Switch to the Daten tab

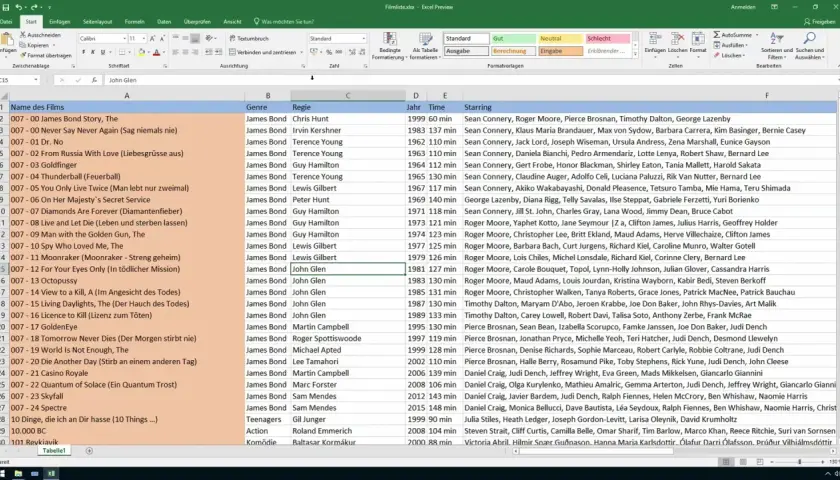[x=164, y=22]
